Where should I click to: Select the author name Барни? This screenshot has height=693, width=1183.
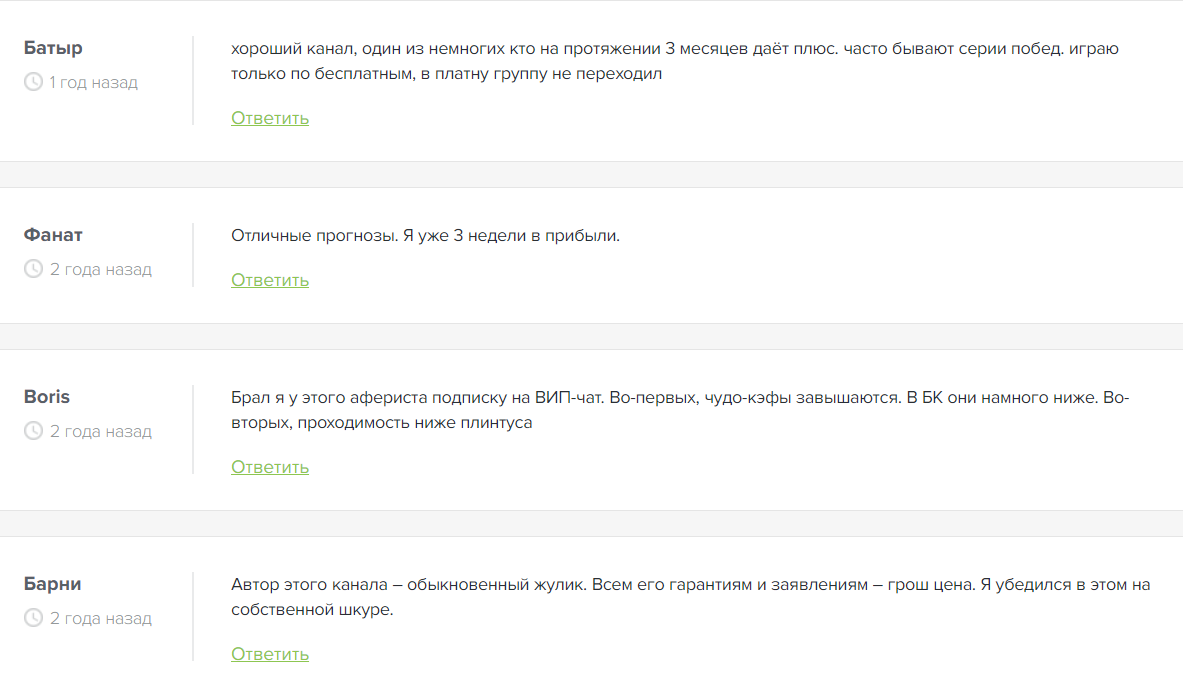point(52,584)
